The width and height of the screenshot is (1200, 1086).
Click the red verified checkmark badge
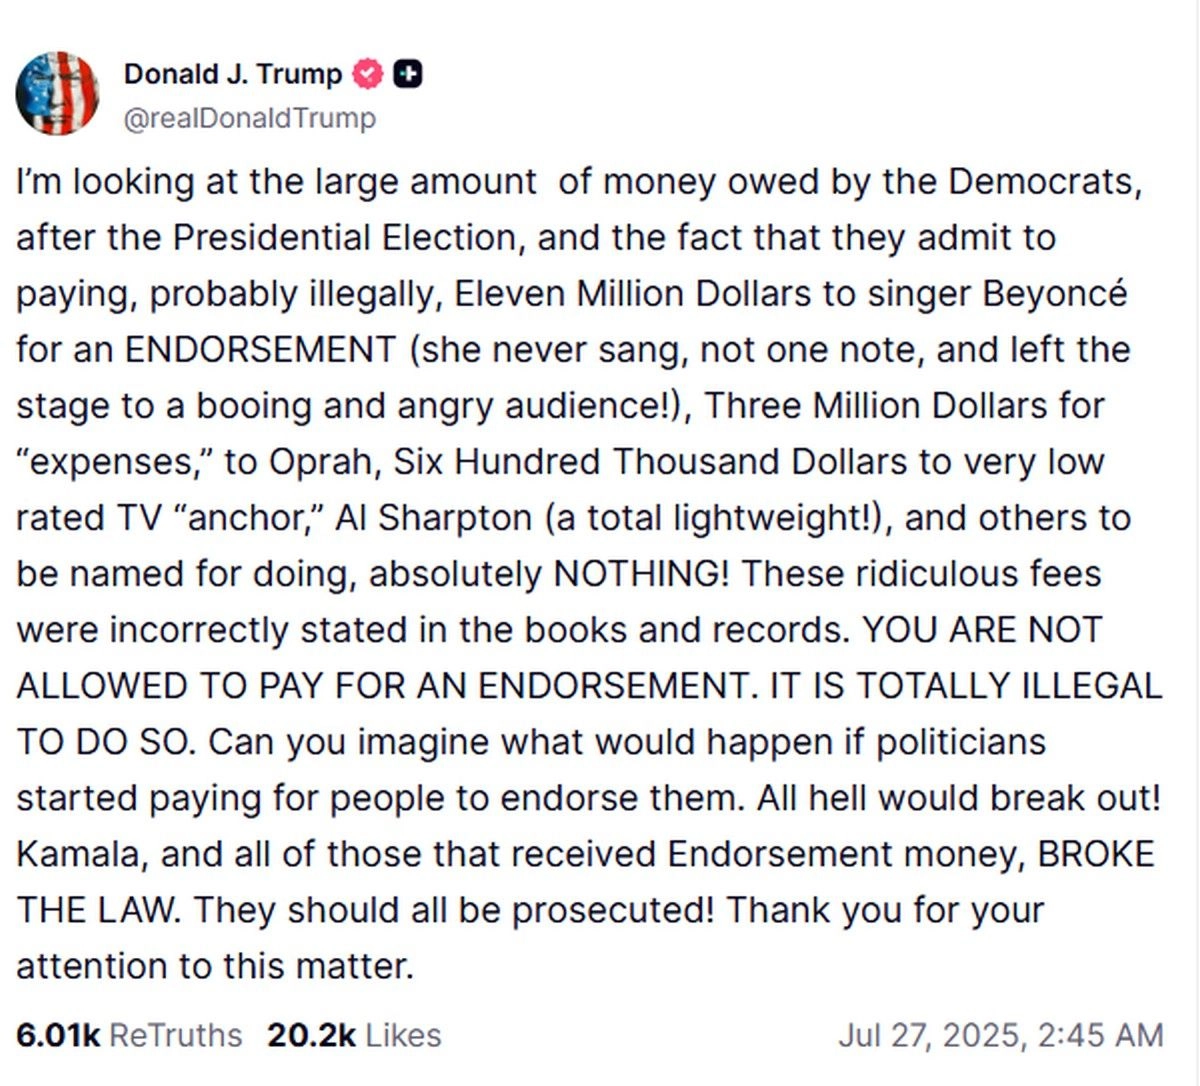[x=369, y=74]
